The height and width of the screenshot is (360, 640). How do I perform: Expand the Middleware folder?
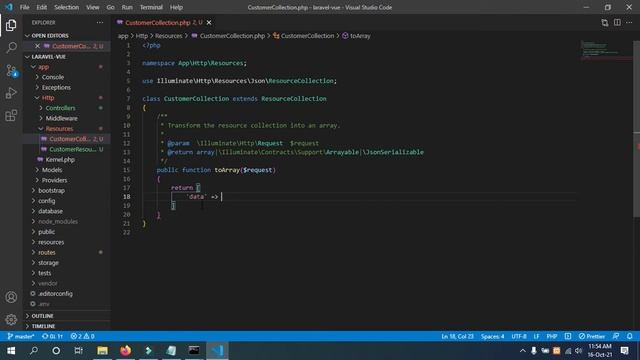point(67,118)
